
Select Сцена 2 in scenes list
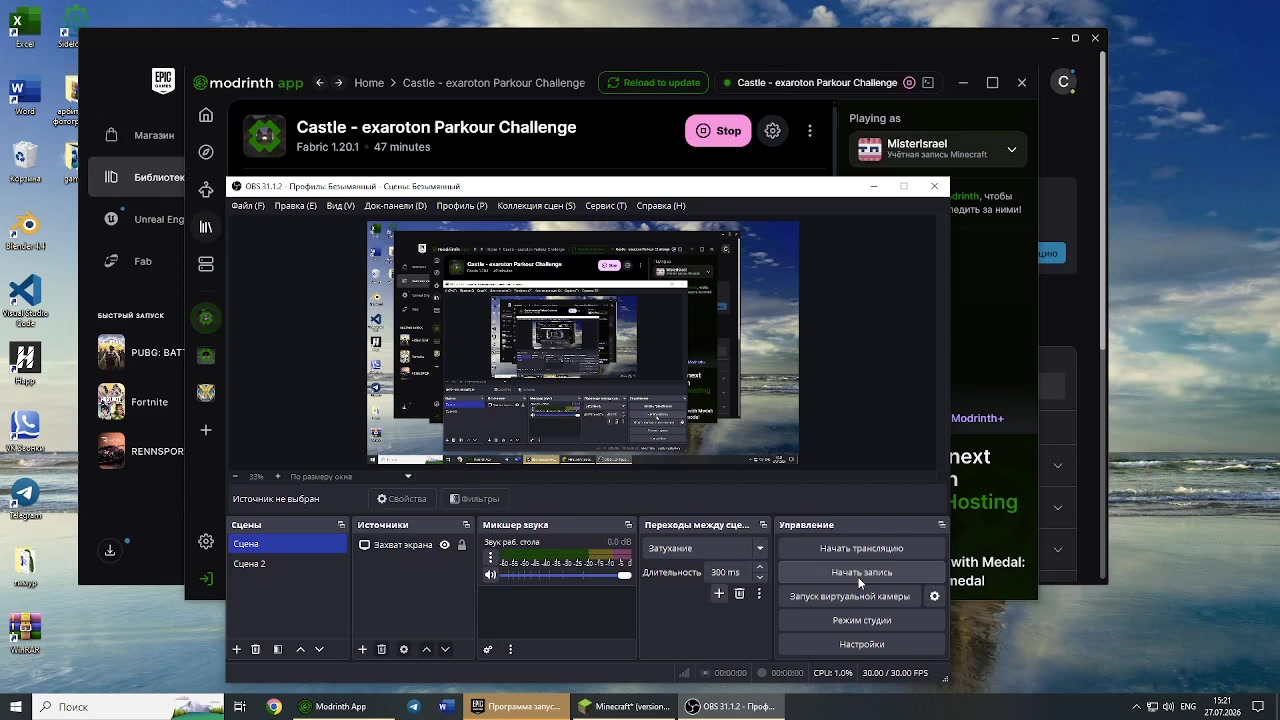[288, 564]
